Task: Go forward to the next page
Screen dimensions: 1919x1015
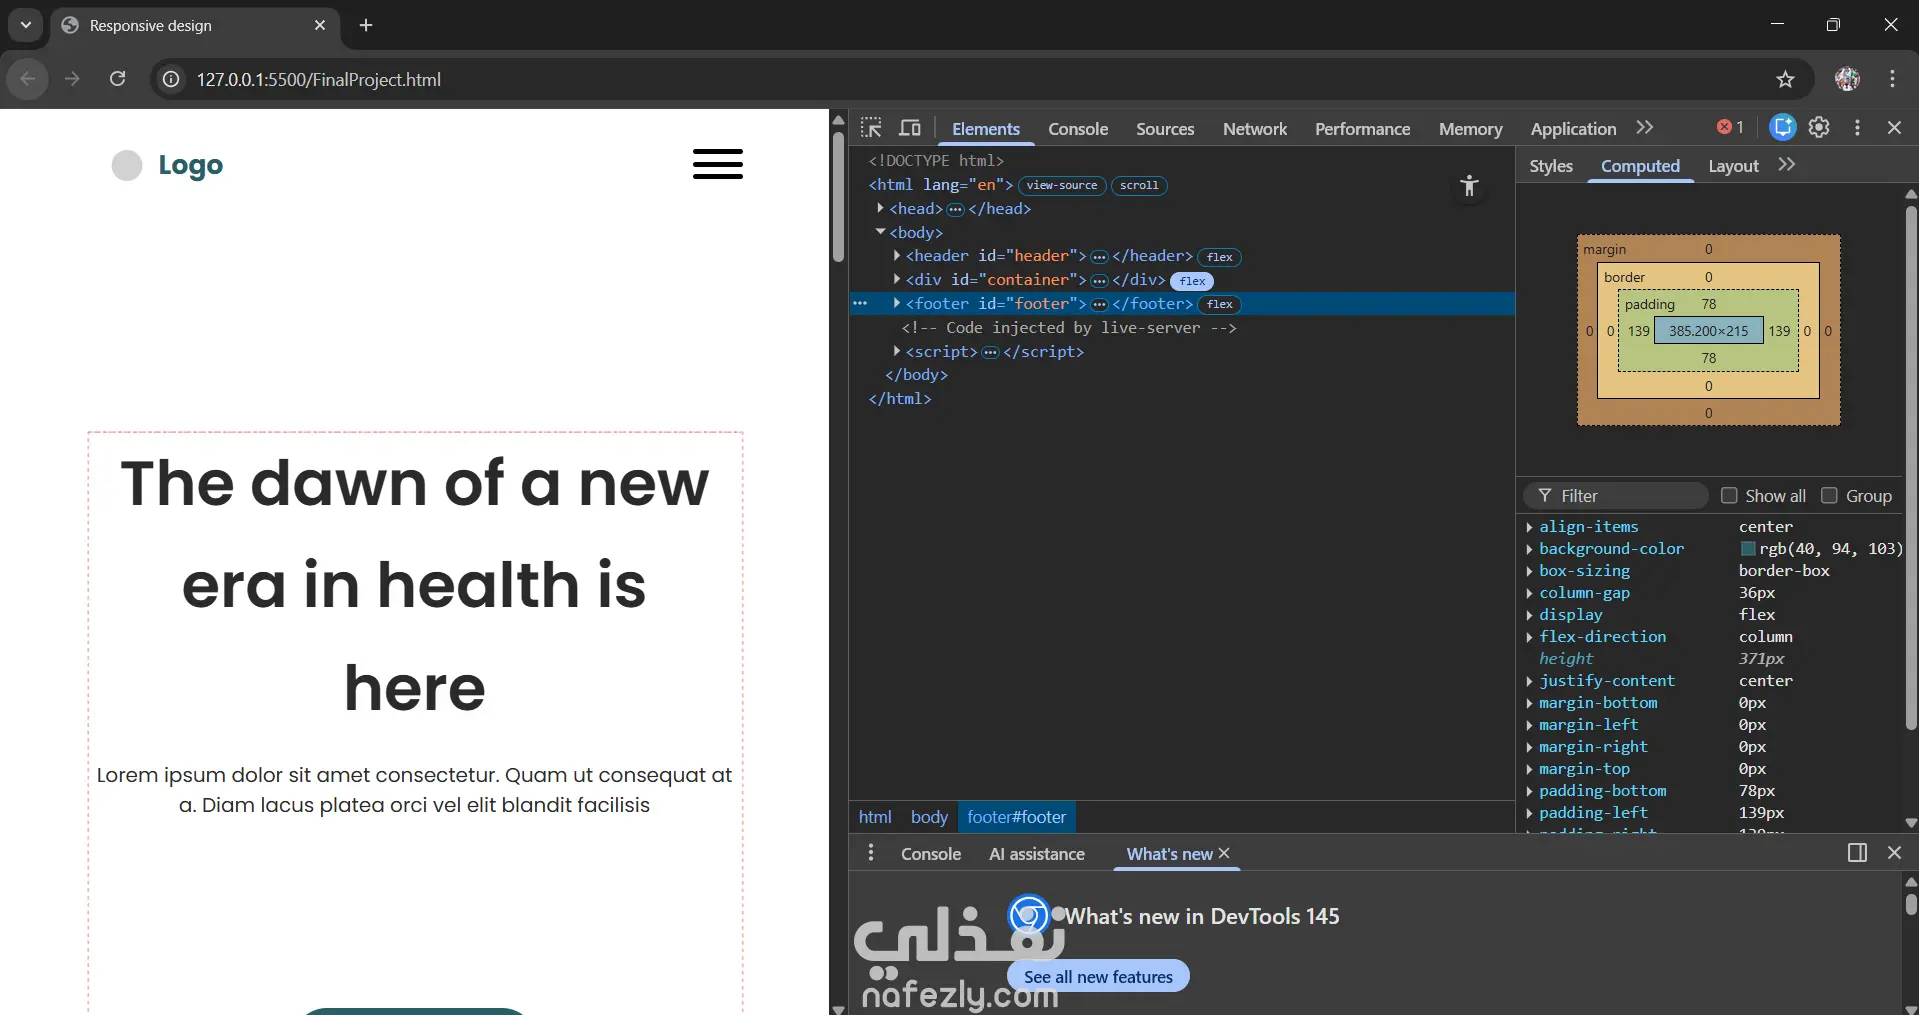Action: [72, 79]
